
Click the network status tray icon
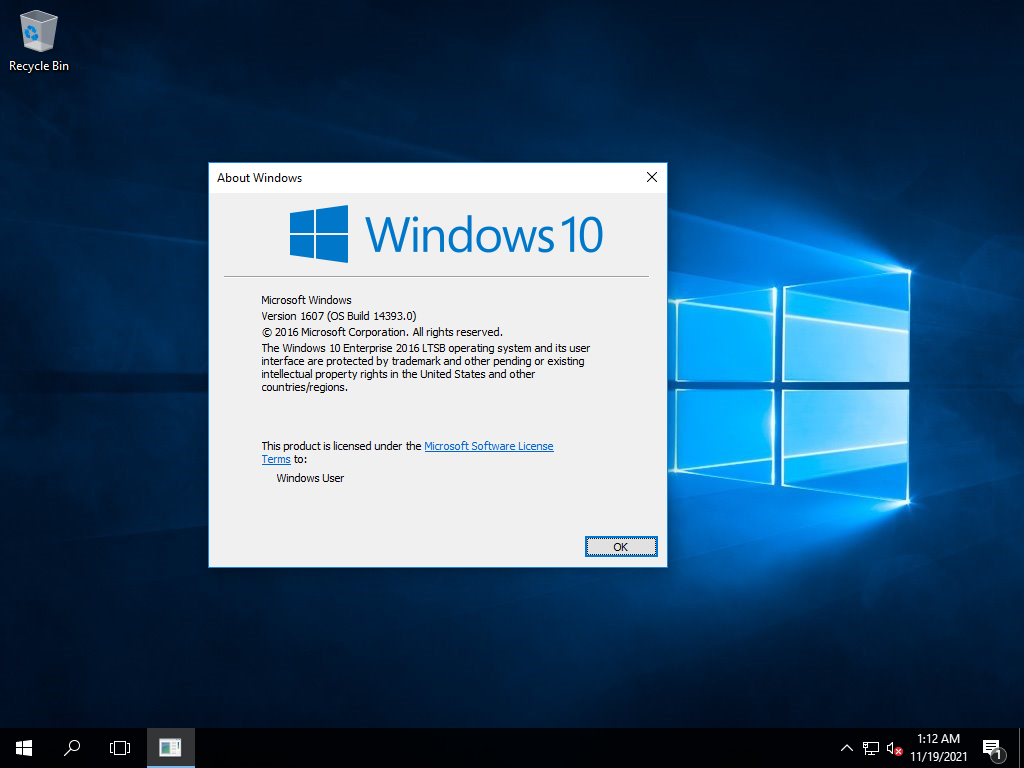click(871, 748)
